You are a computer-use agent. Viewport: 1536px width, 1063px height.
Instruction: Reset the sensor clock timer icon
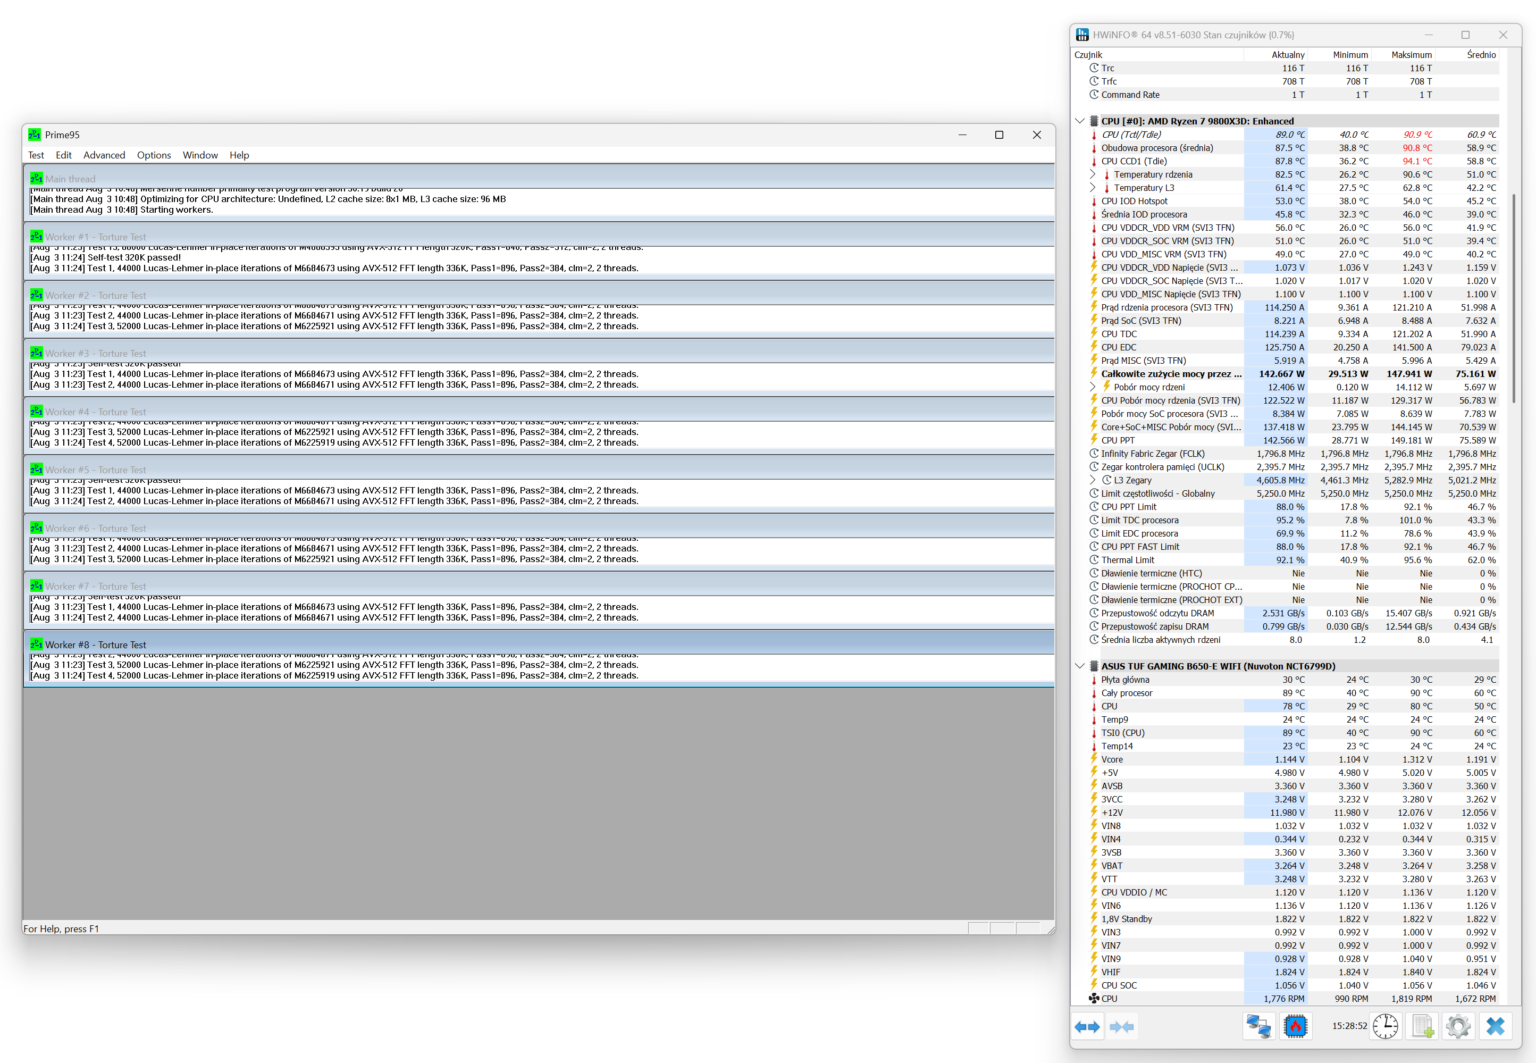1386,1026
